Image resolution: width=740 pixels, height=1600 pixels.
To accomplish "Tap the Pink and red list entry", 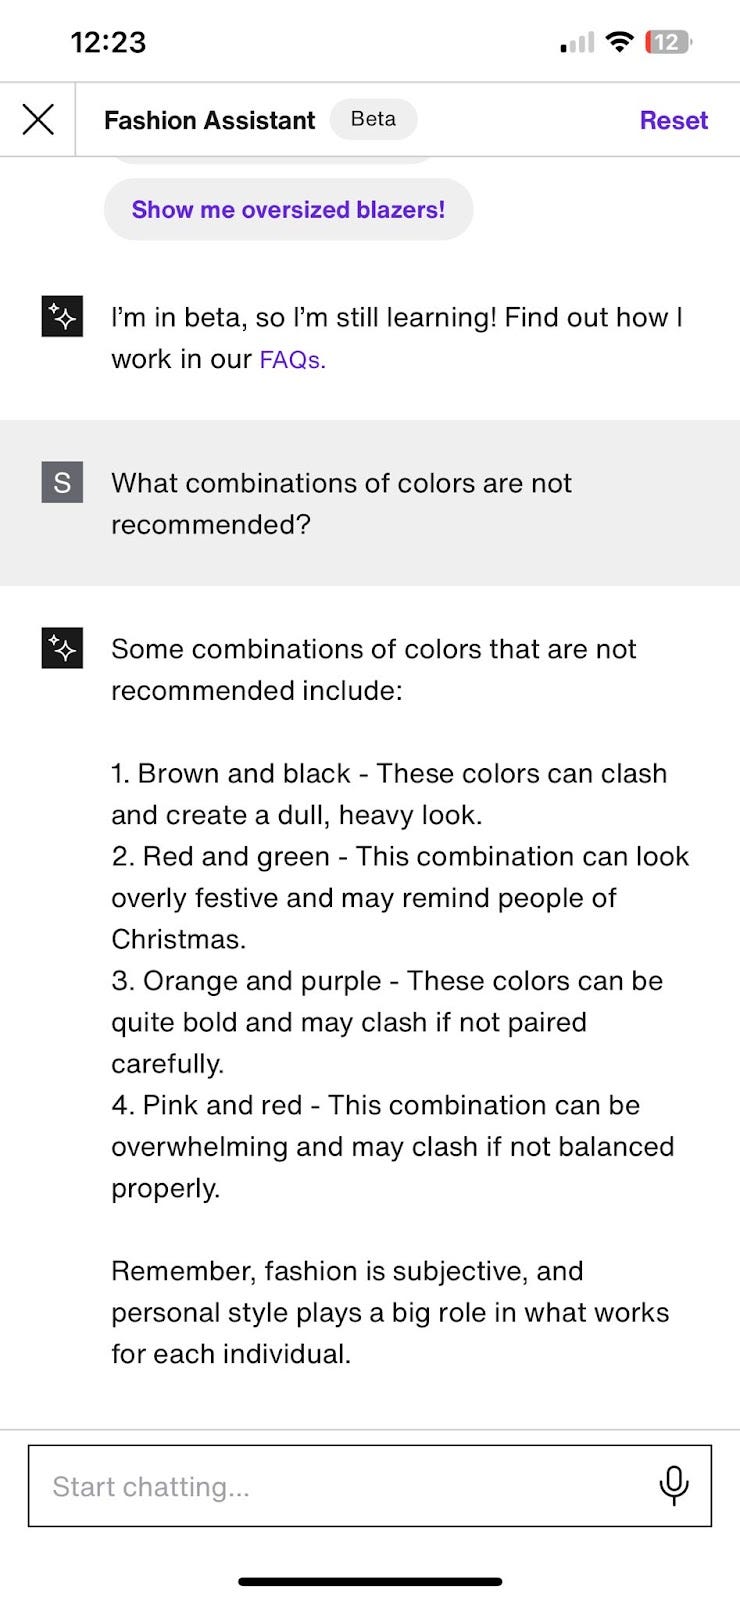I will tap(392, 1146).
